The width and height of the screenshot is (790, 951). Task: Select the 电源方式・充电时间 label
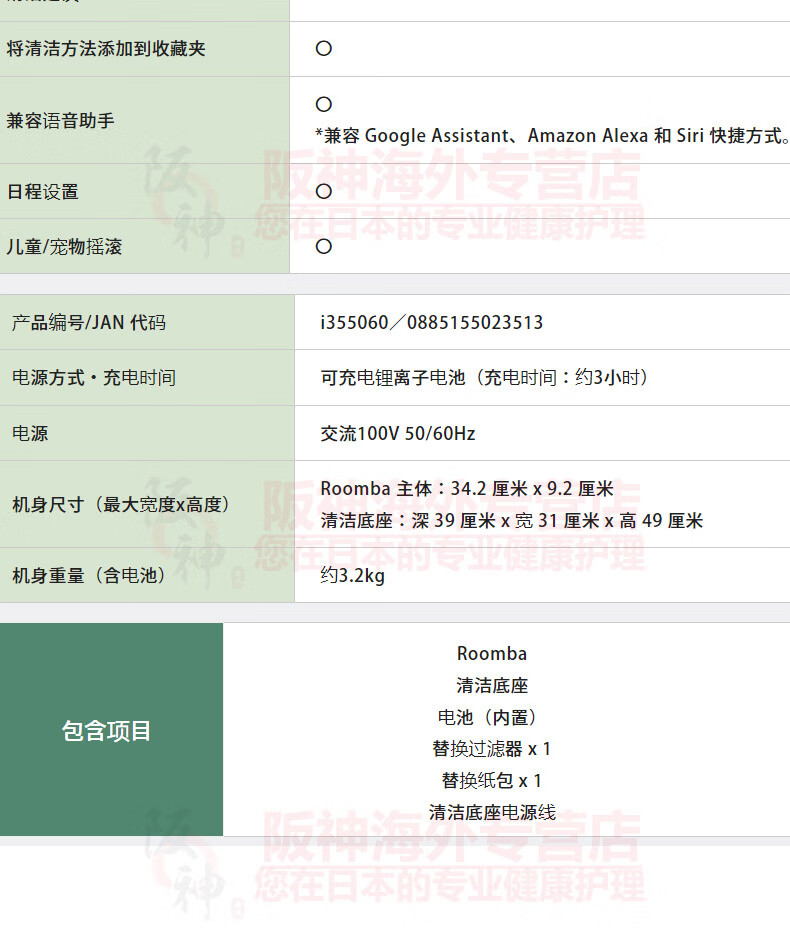point(94,378)
